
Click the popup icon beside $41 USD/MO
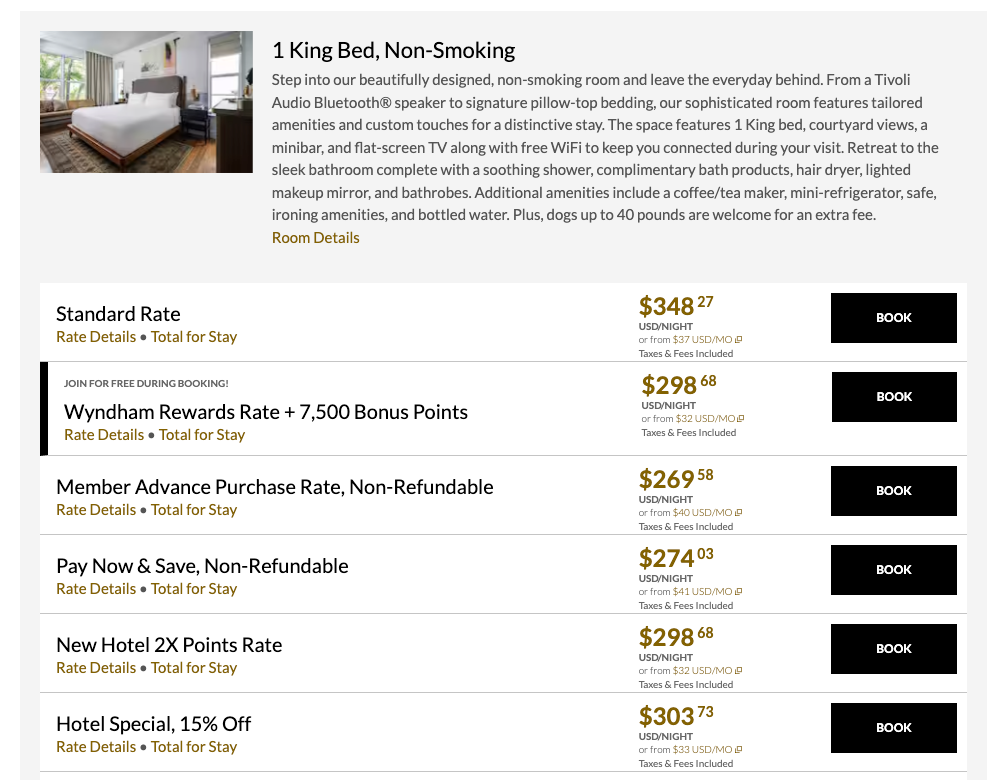coord(739,592)
